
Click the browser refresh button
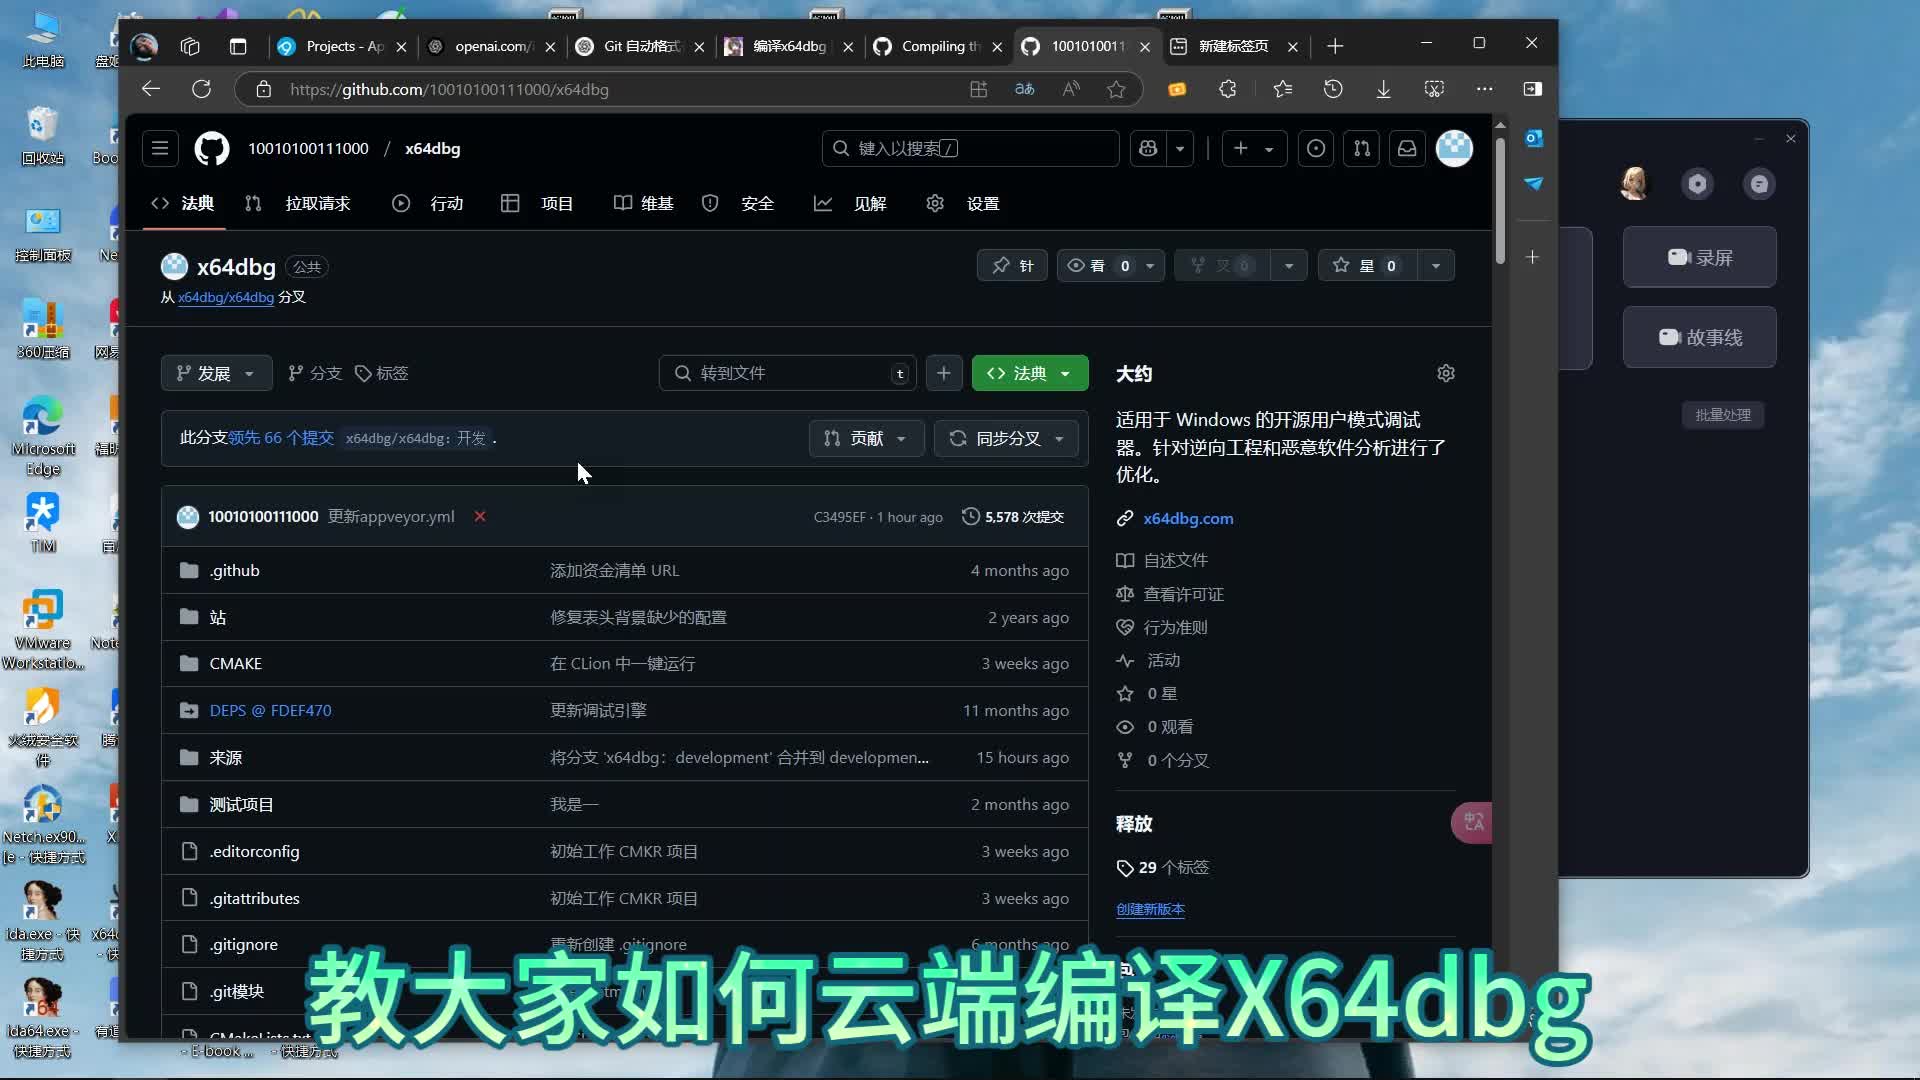pos(201,89)
